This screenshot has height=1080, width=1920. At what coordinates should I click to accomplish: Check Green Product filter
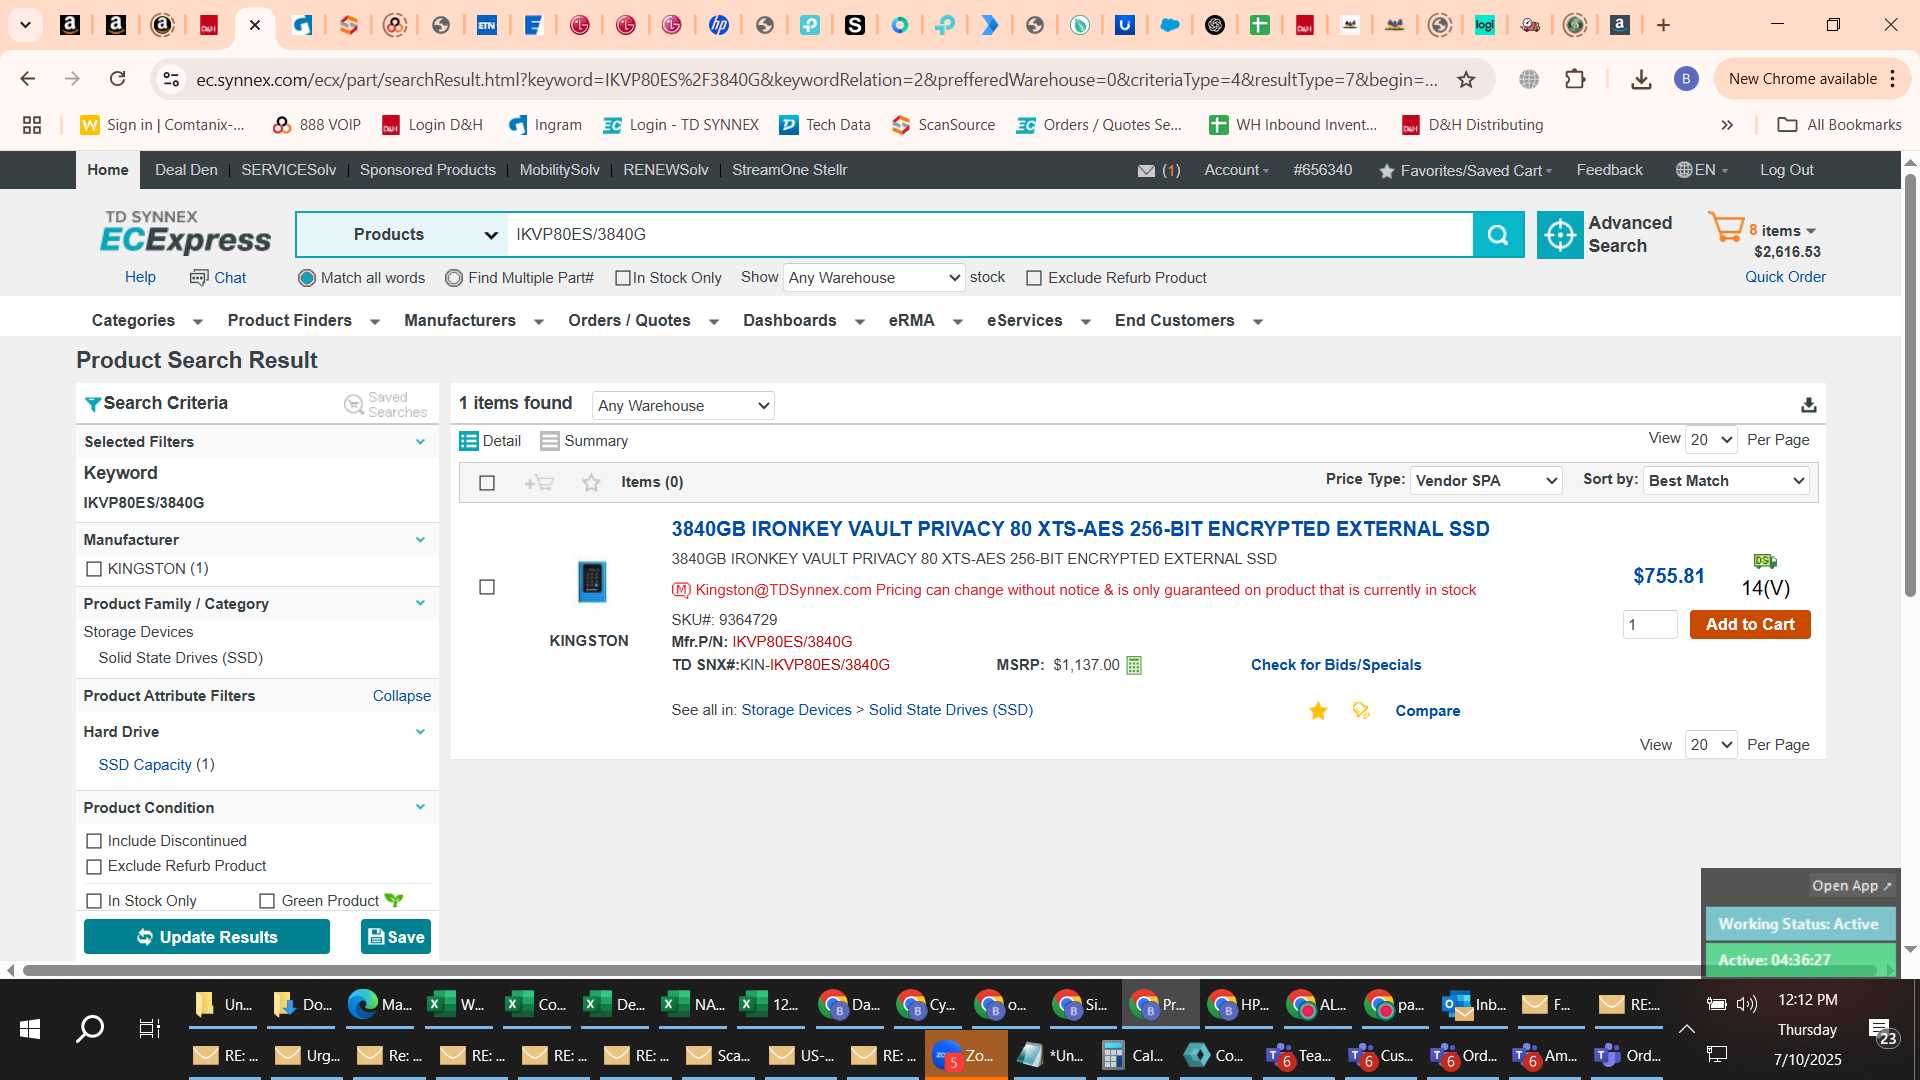pos(267,901)
